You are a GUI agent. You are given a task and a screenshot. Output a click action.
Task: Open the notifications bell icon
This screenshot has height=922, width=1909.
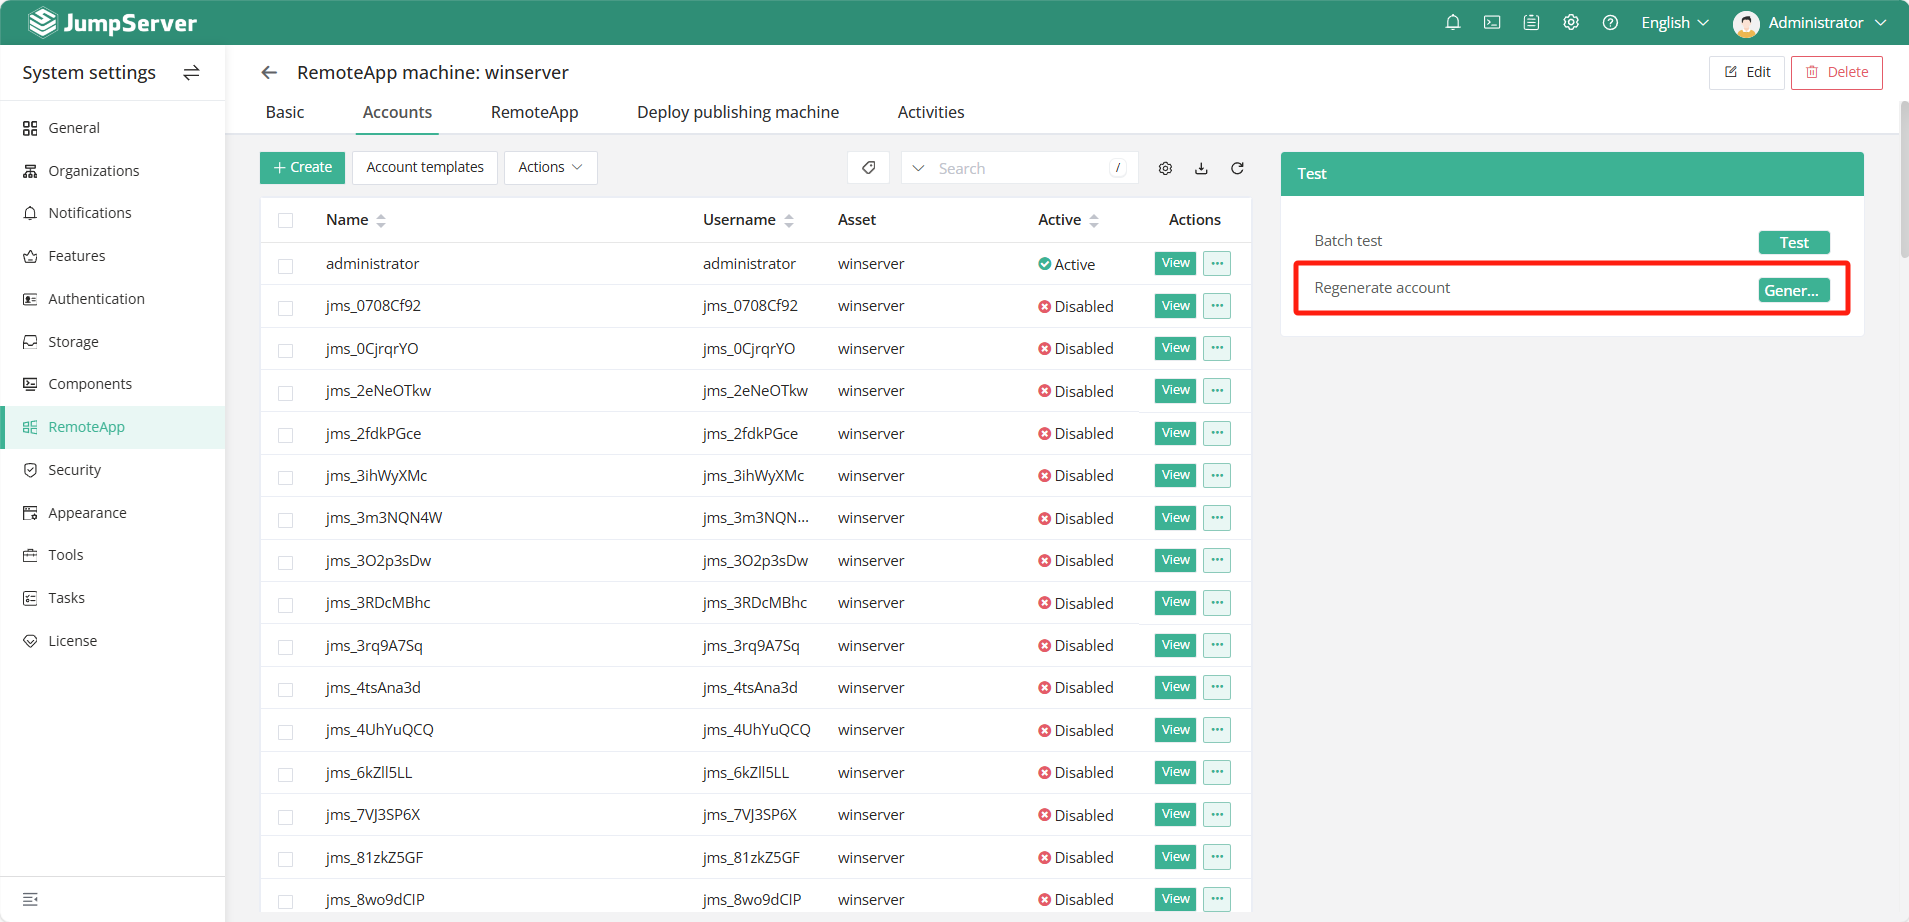click(1452, 22)
